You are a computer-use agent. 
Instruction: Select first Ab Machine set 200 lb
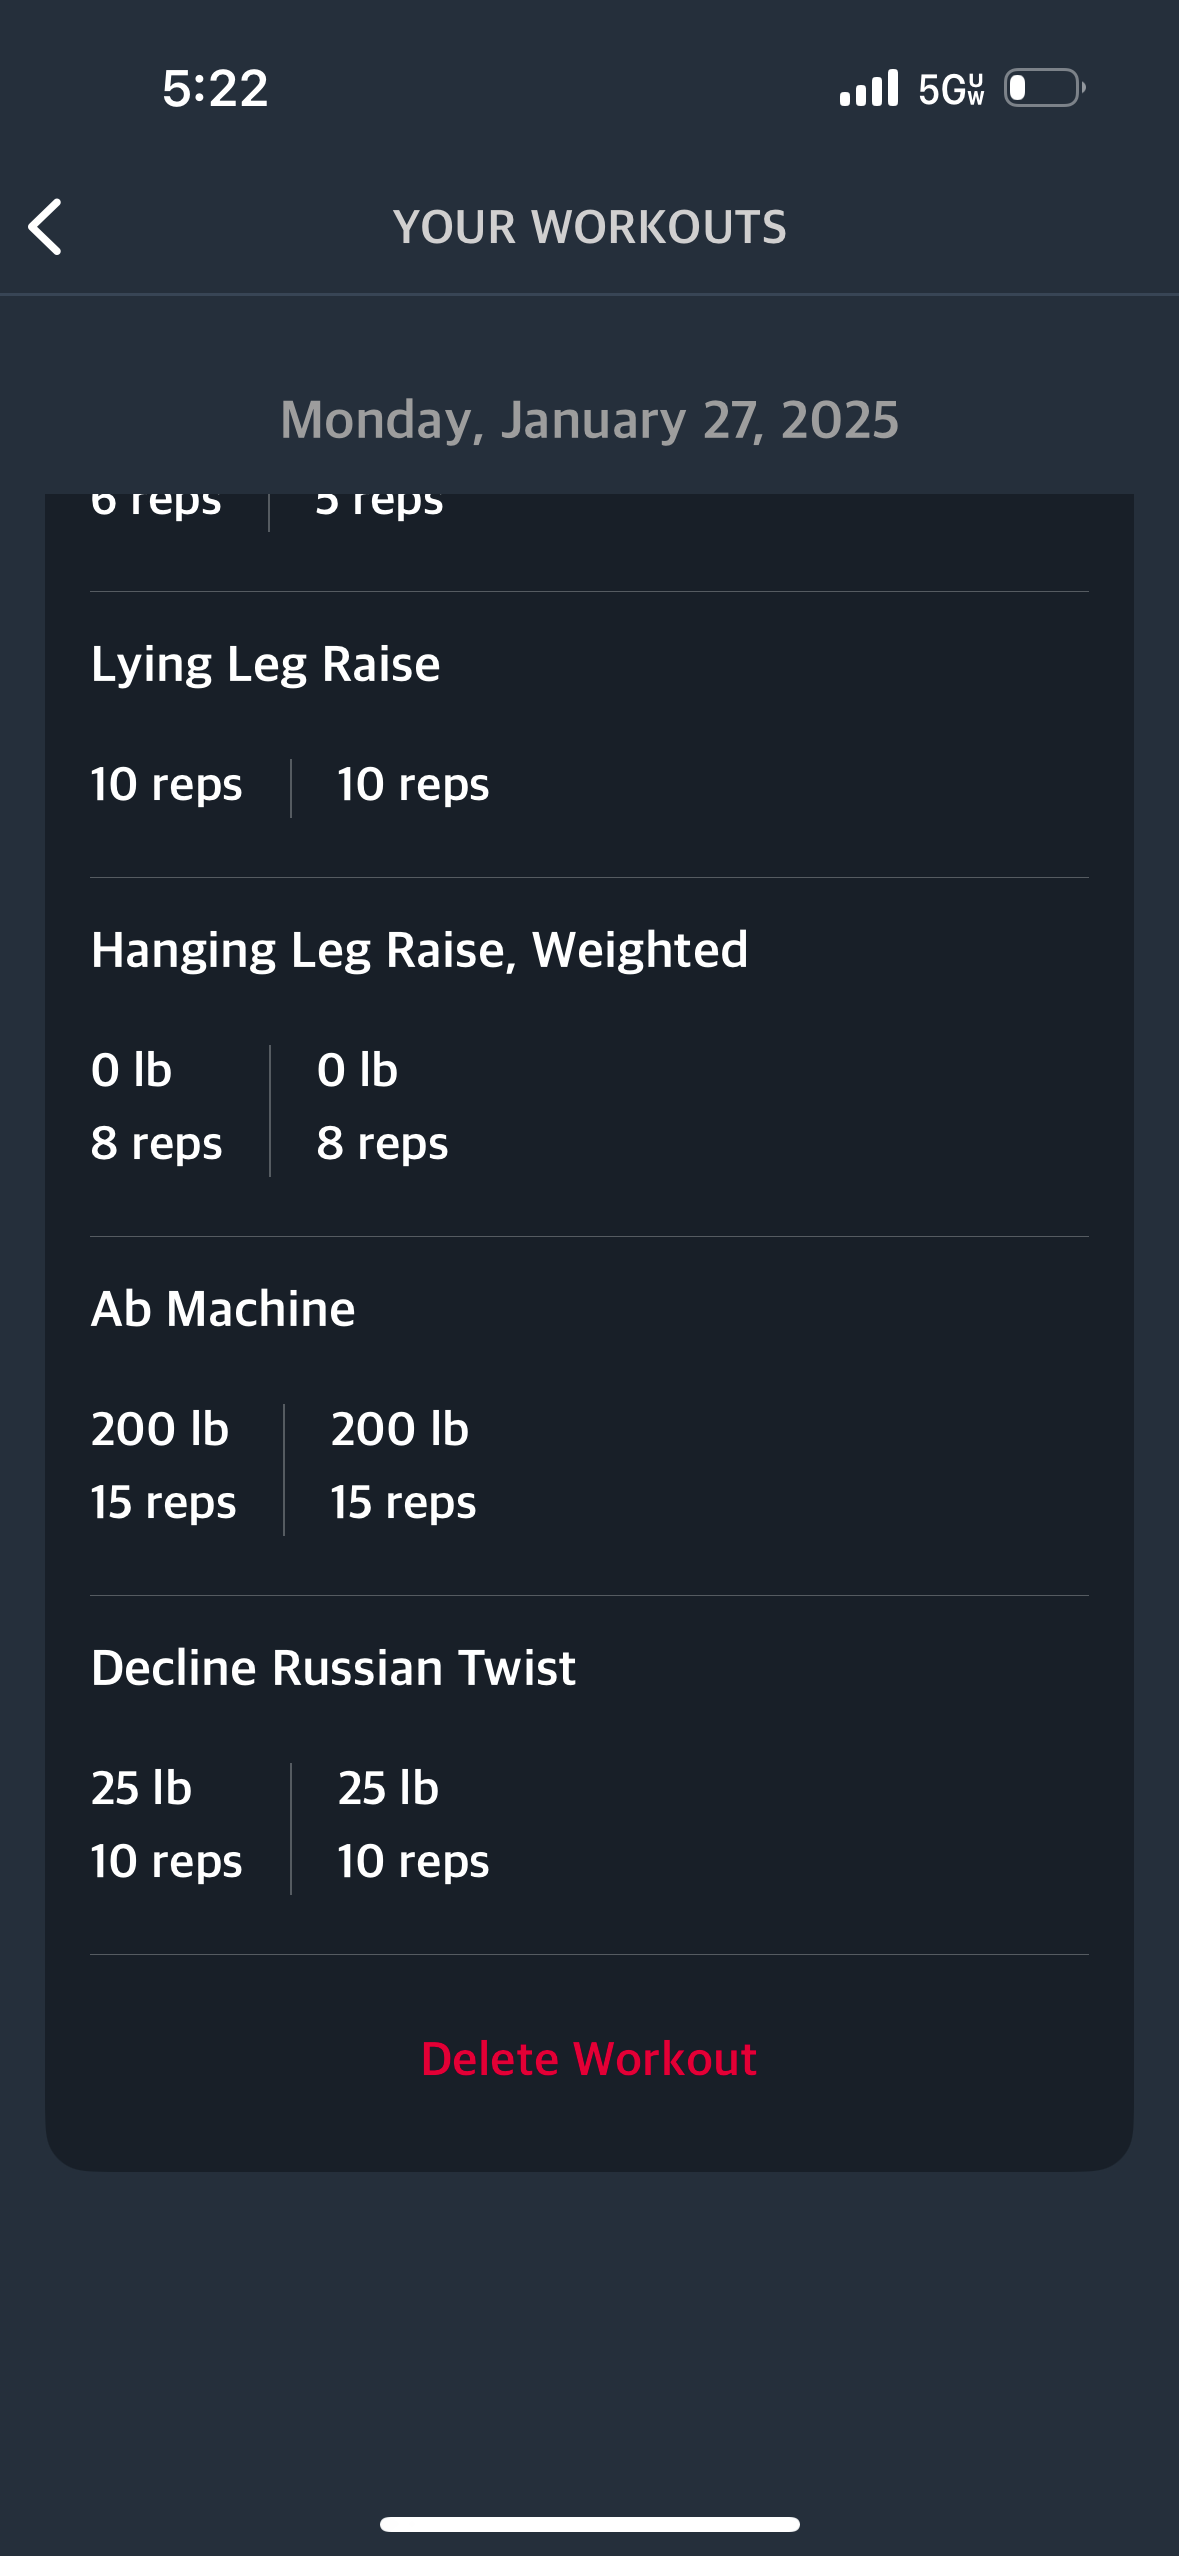coord(160,1429)
